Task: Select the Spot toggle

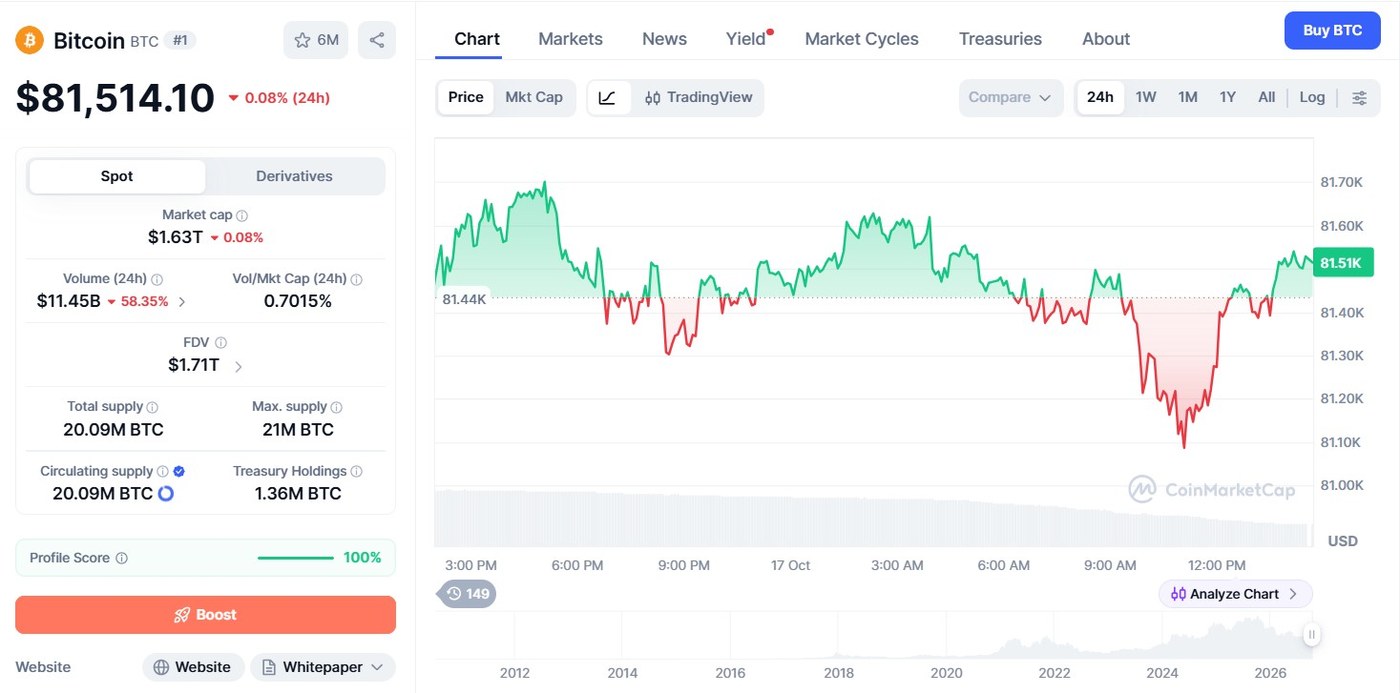Action: click(x=117, y=176)
